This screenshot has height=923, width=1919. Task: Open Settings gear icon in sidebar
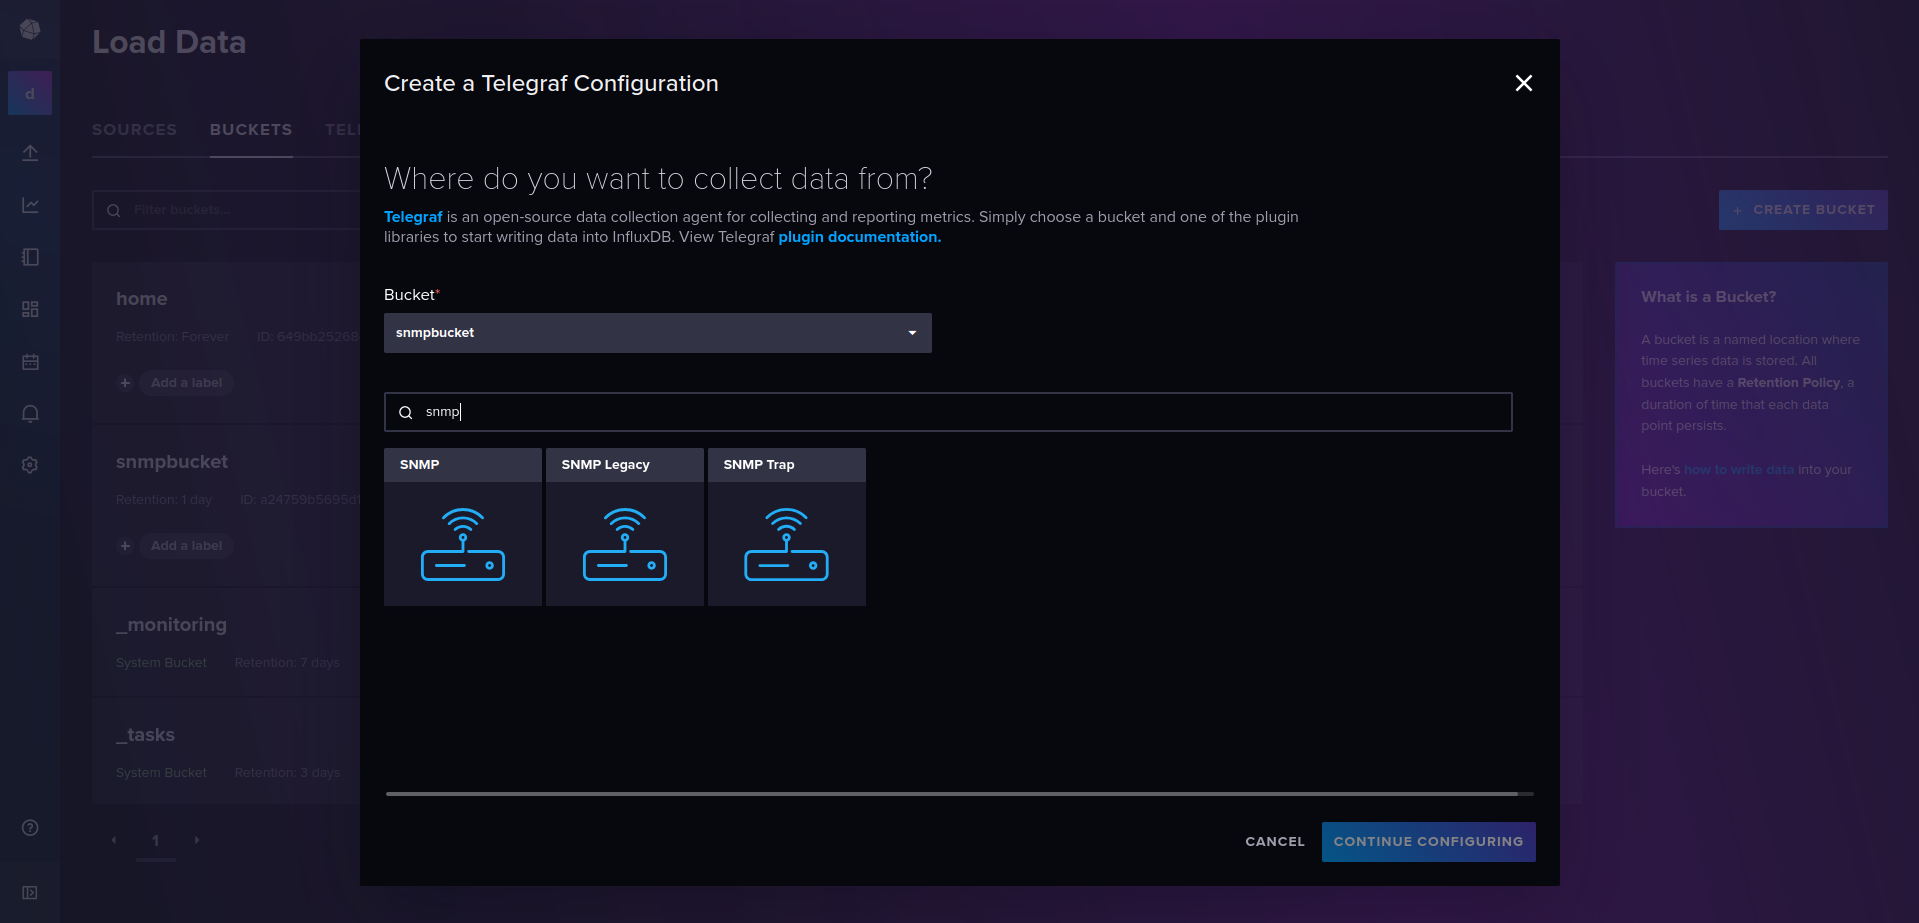pos(30,465)
